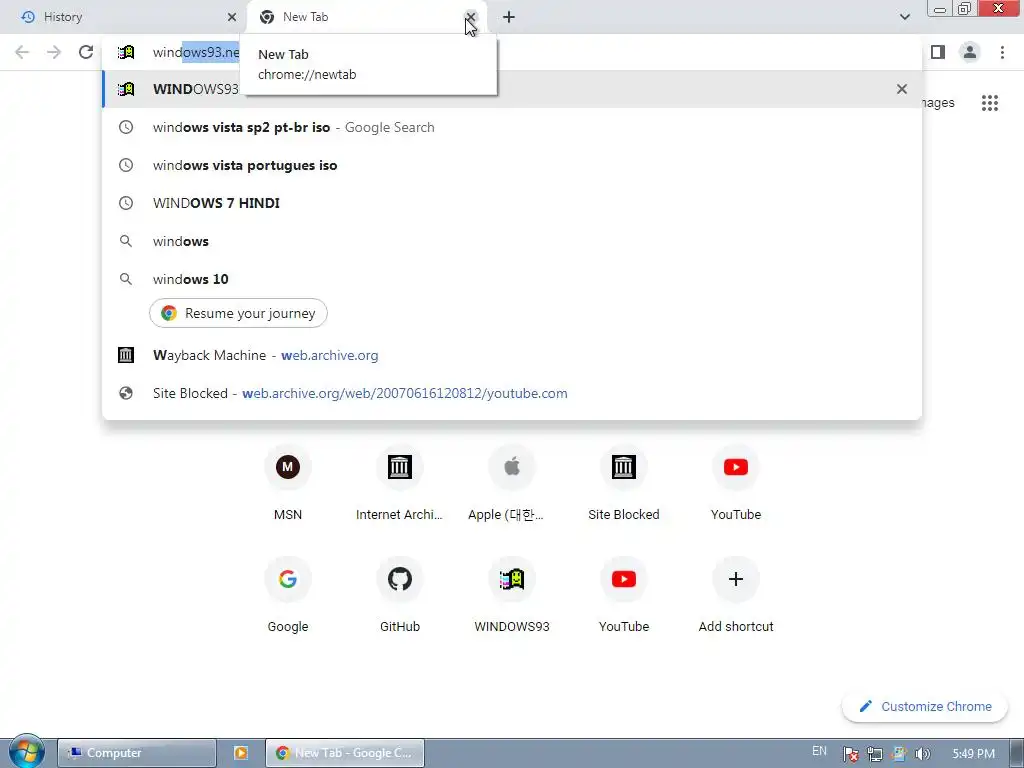Select 'windows vista portugues iso' suggestion
The width and height of the screenshot is (1024, 768).
click(x=512, y=165)
